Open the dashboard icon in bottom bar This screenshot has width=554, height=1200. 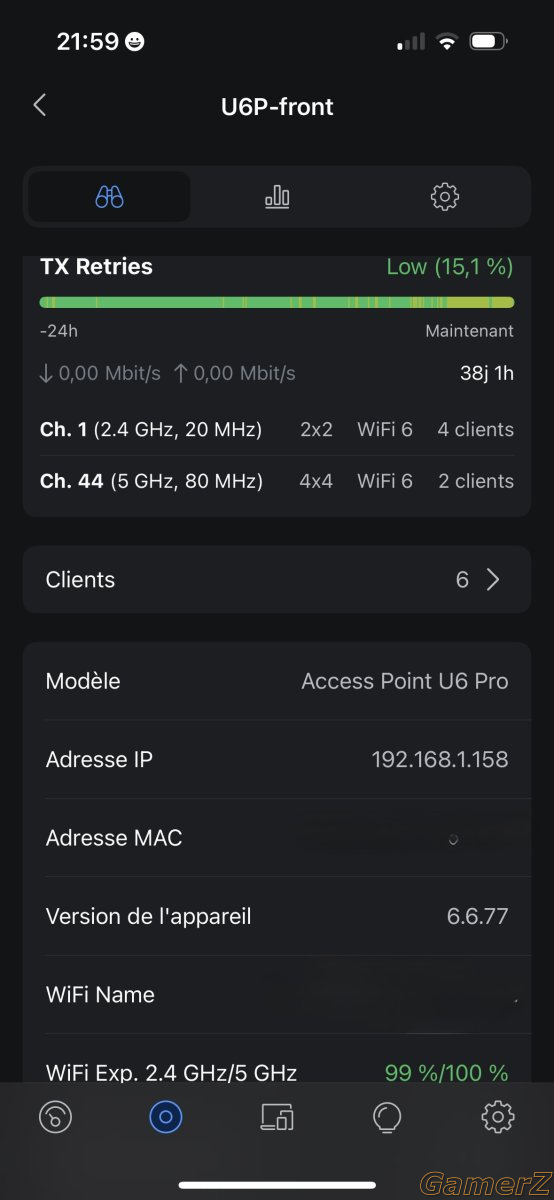pyautogui.click(x=55, y=1116)
